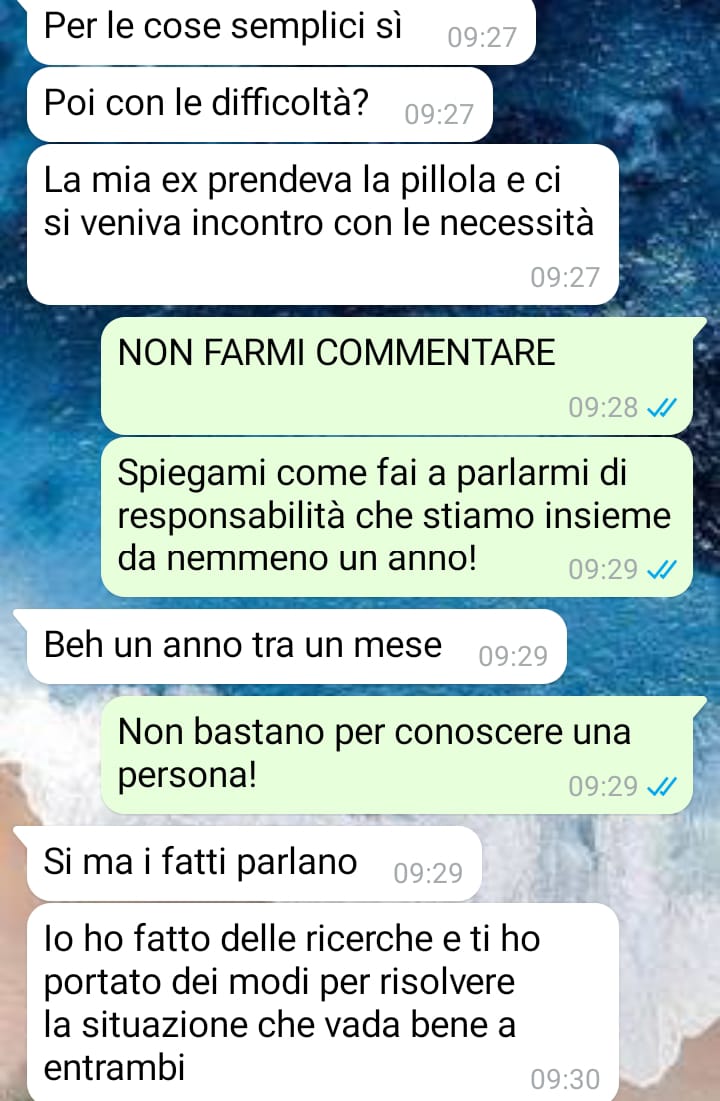
Task: Select the 'La mia ex prendeva la pillola' message
Action: click(322, 225)
